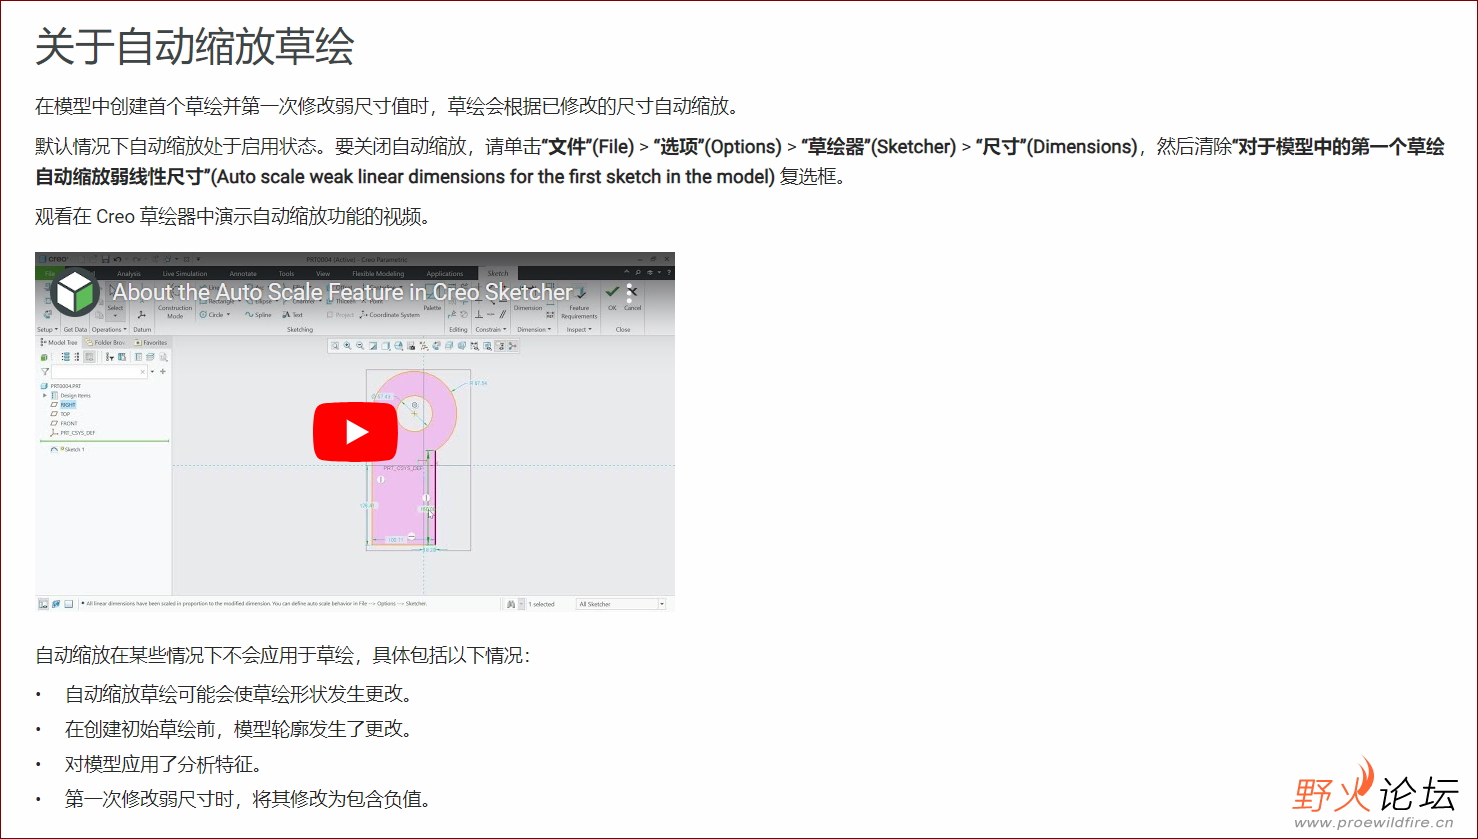Click the '在创建初始草绘前，模型轮廓发生了更改' bullet

[x=239, y=729]
